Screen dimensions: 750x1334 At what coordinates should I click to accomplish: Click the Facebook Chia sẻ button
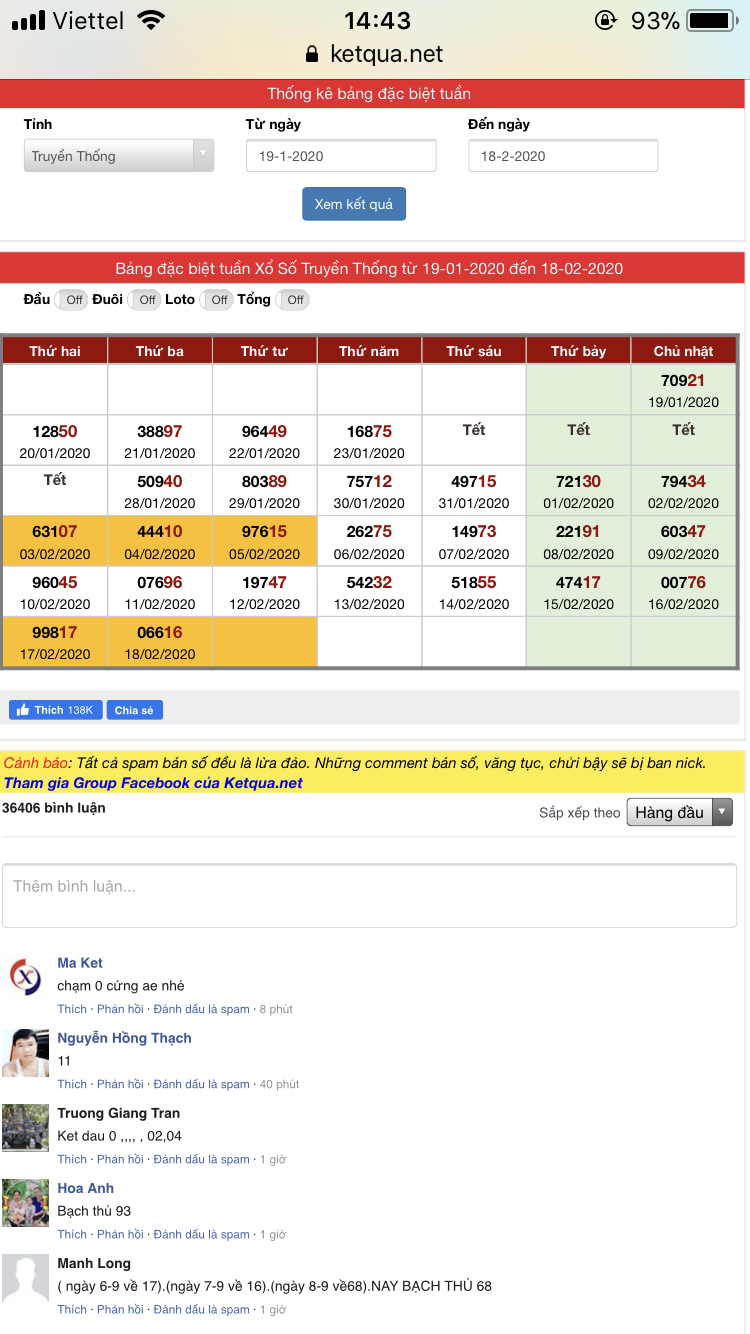click(x=134, y=710)
